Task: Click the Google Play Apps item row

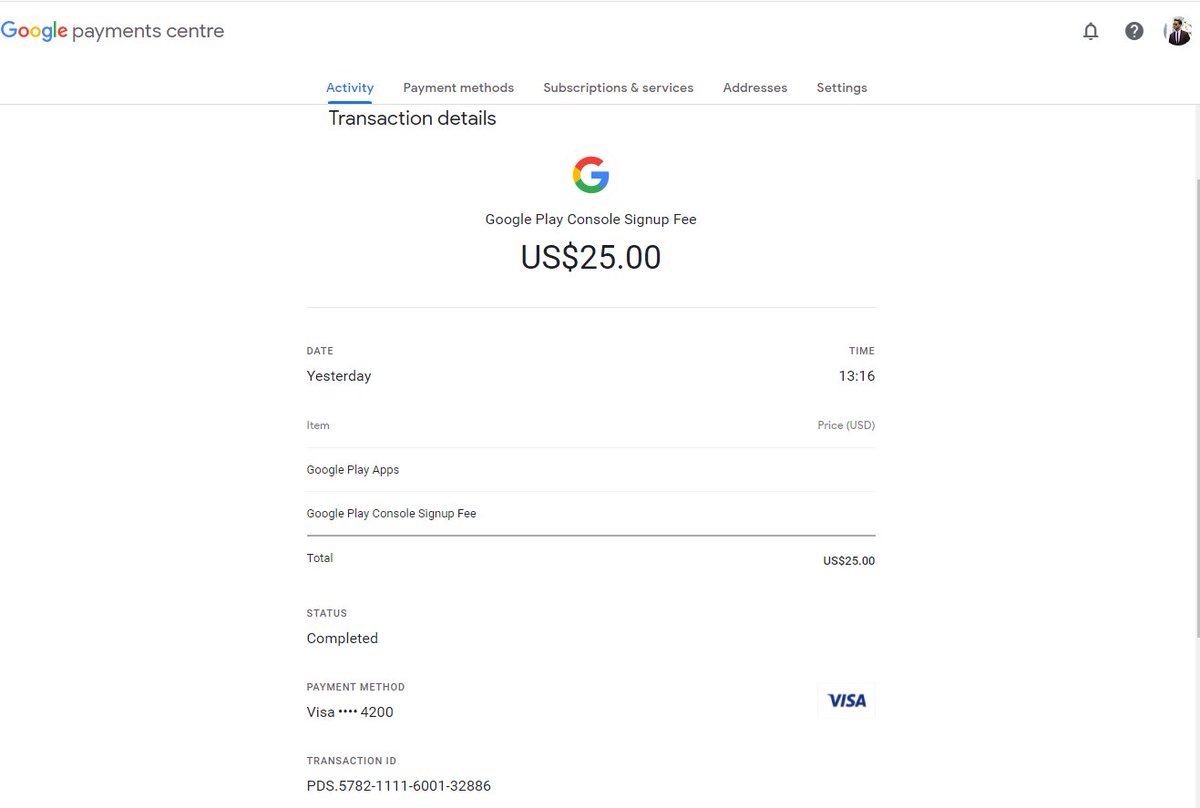Action: pos(591,470)
